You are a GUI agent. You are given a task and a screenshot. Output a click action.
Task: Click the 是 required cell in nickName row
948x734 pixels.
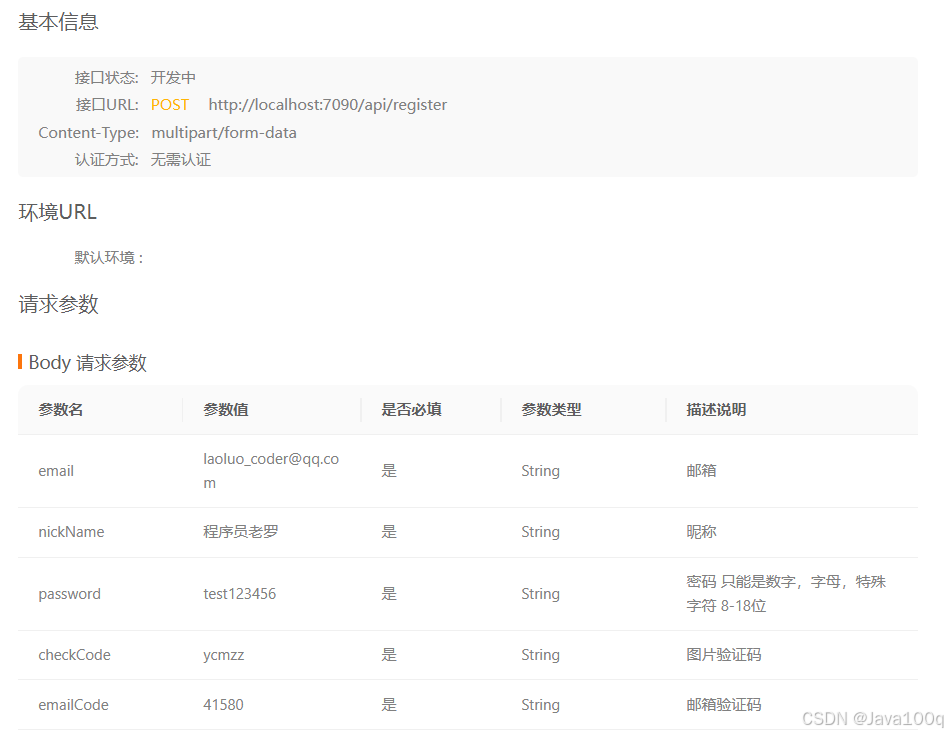pyautogui.click(x=389, y=532)
